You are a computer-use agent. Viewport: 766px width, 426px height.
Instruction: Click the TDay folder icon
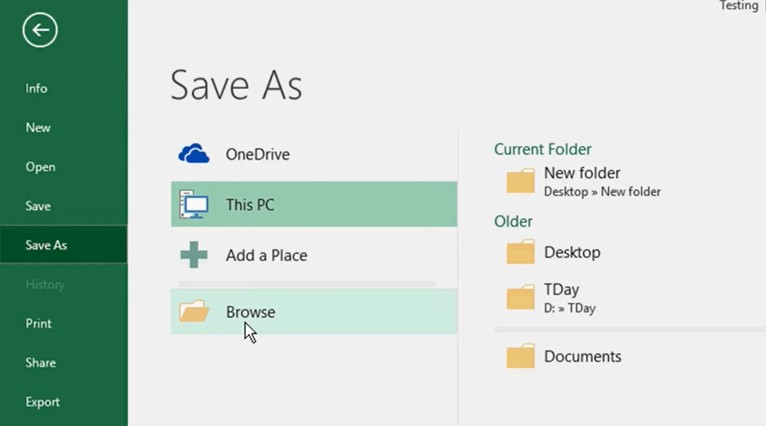tap(520, 297)
